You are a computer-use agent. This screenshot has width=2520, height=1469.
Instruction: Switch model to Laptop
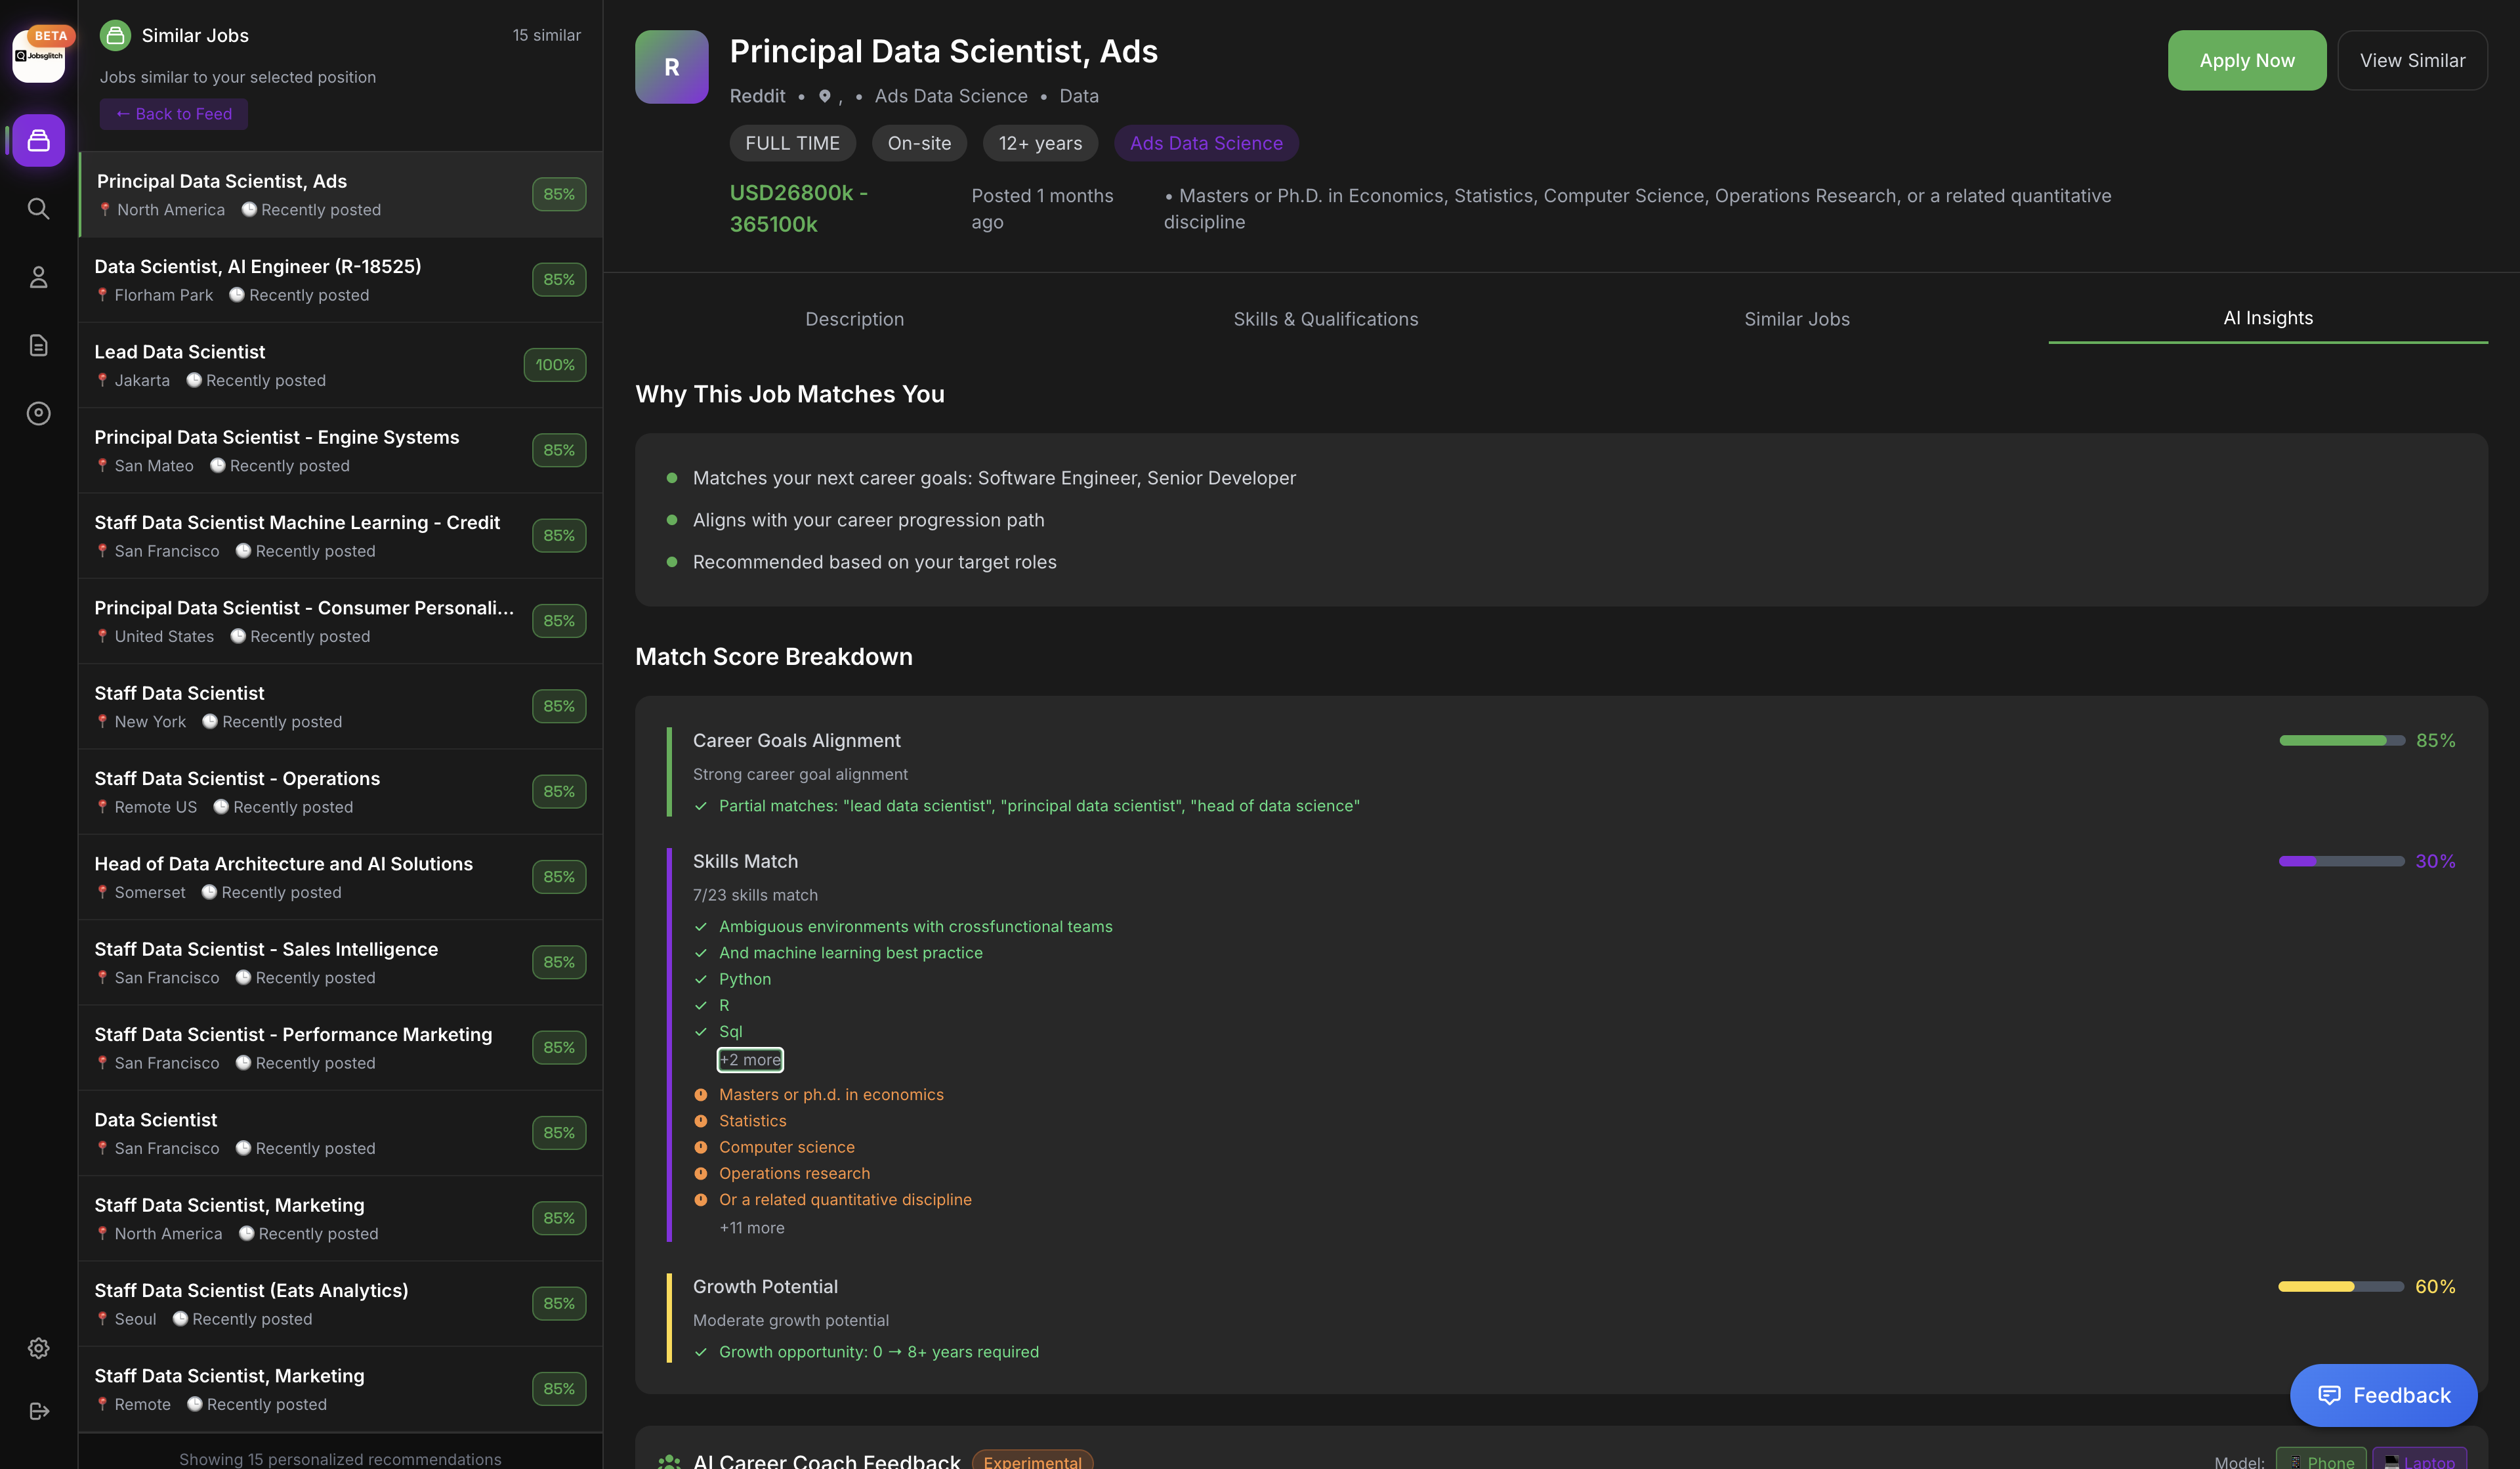click(2420, 1461)
